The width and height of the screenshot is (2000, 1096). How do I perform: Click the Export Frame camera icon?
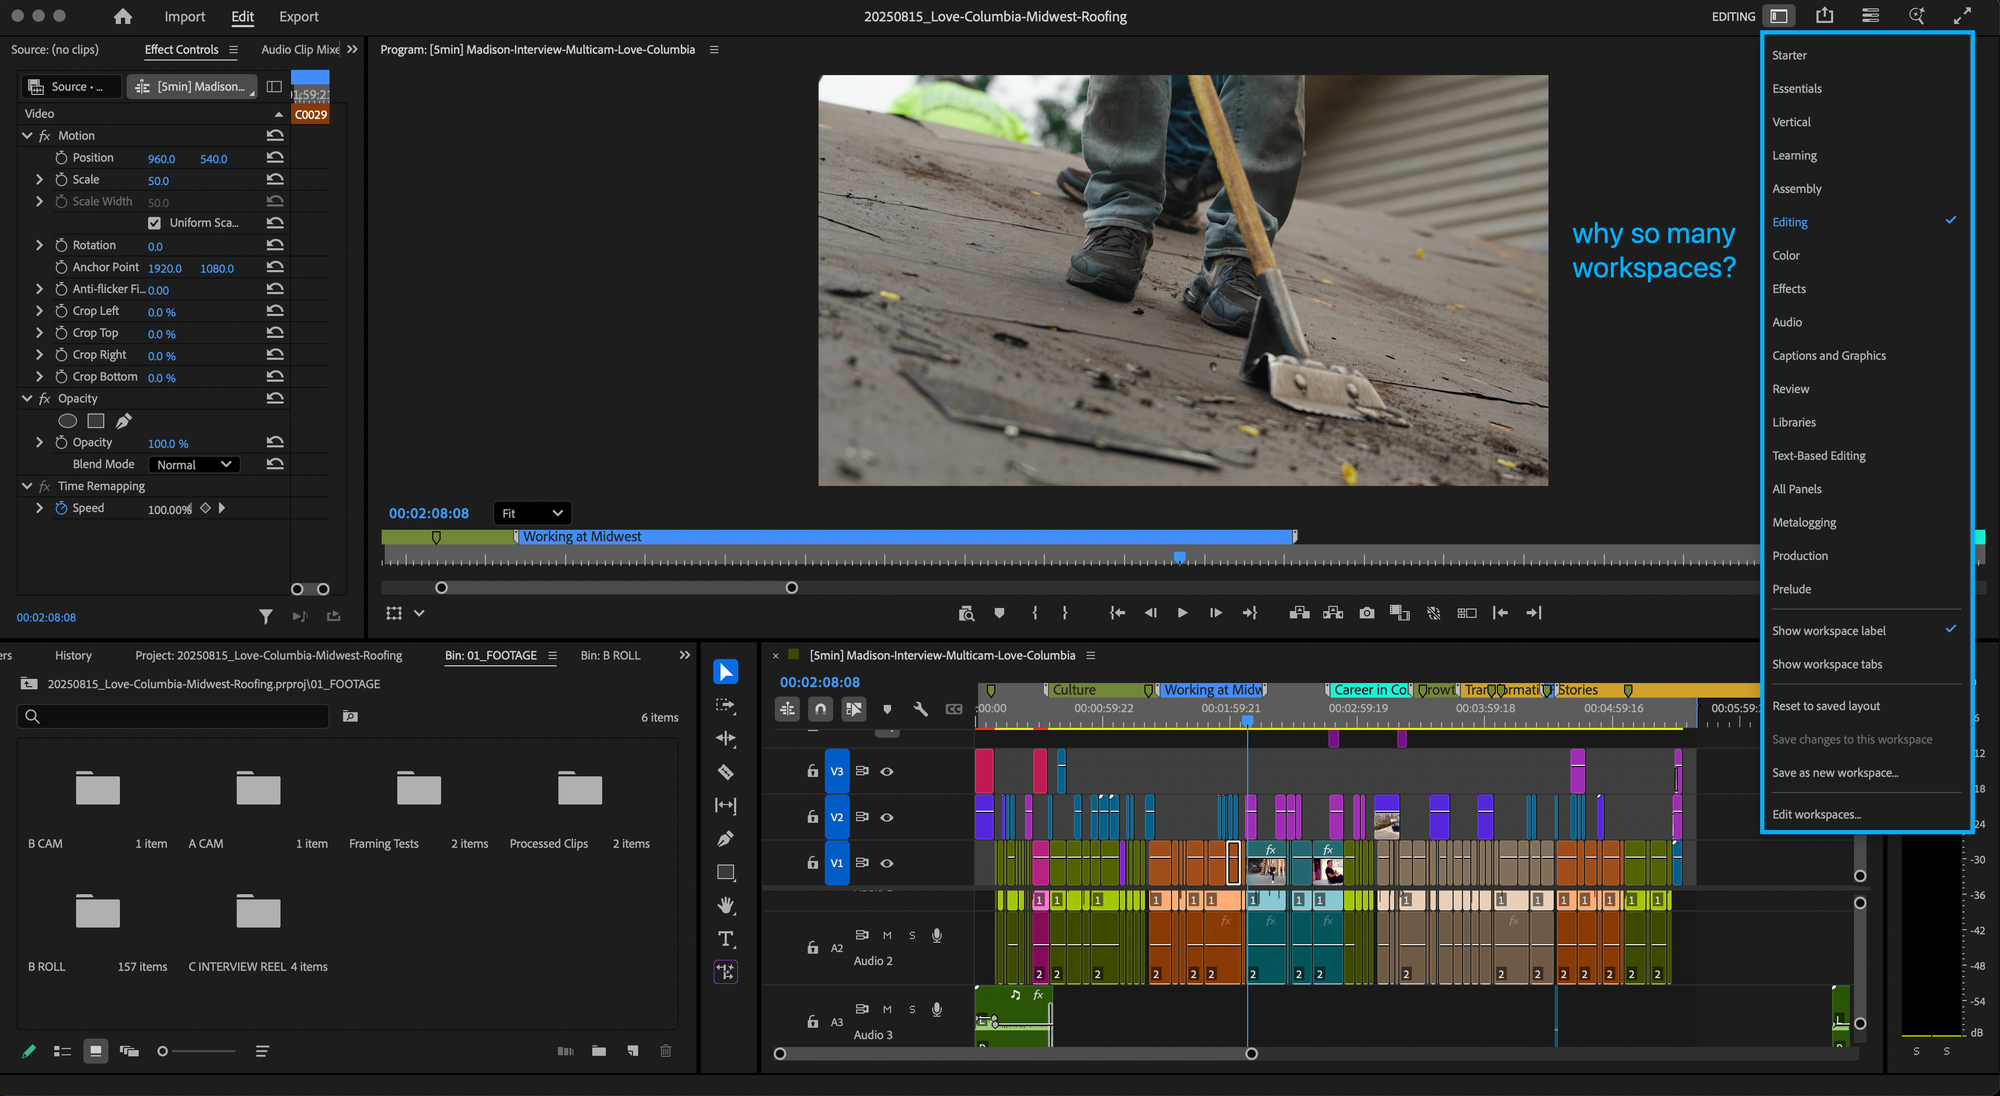tap(1367, 613)
